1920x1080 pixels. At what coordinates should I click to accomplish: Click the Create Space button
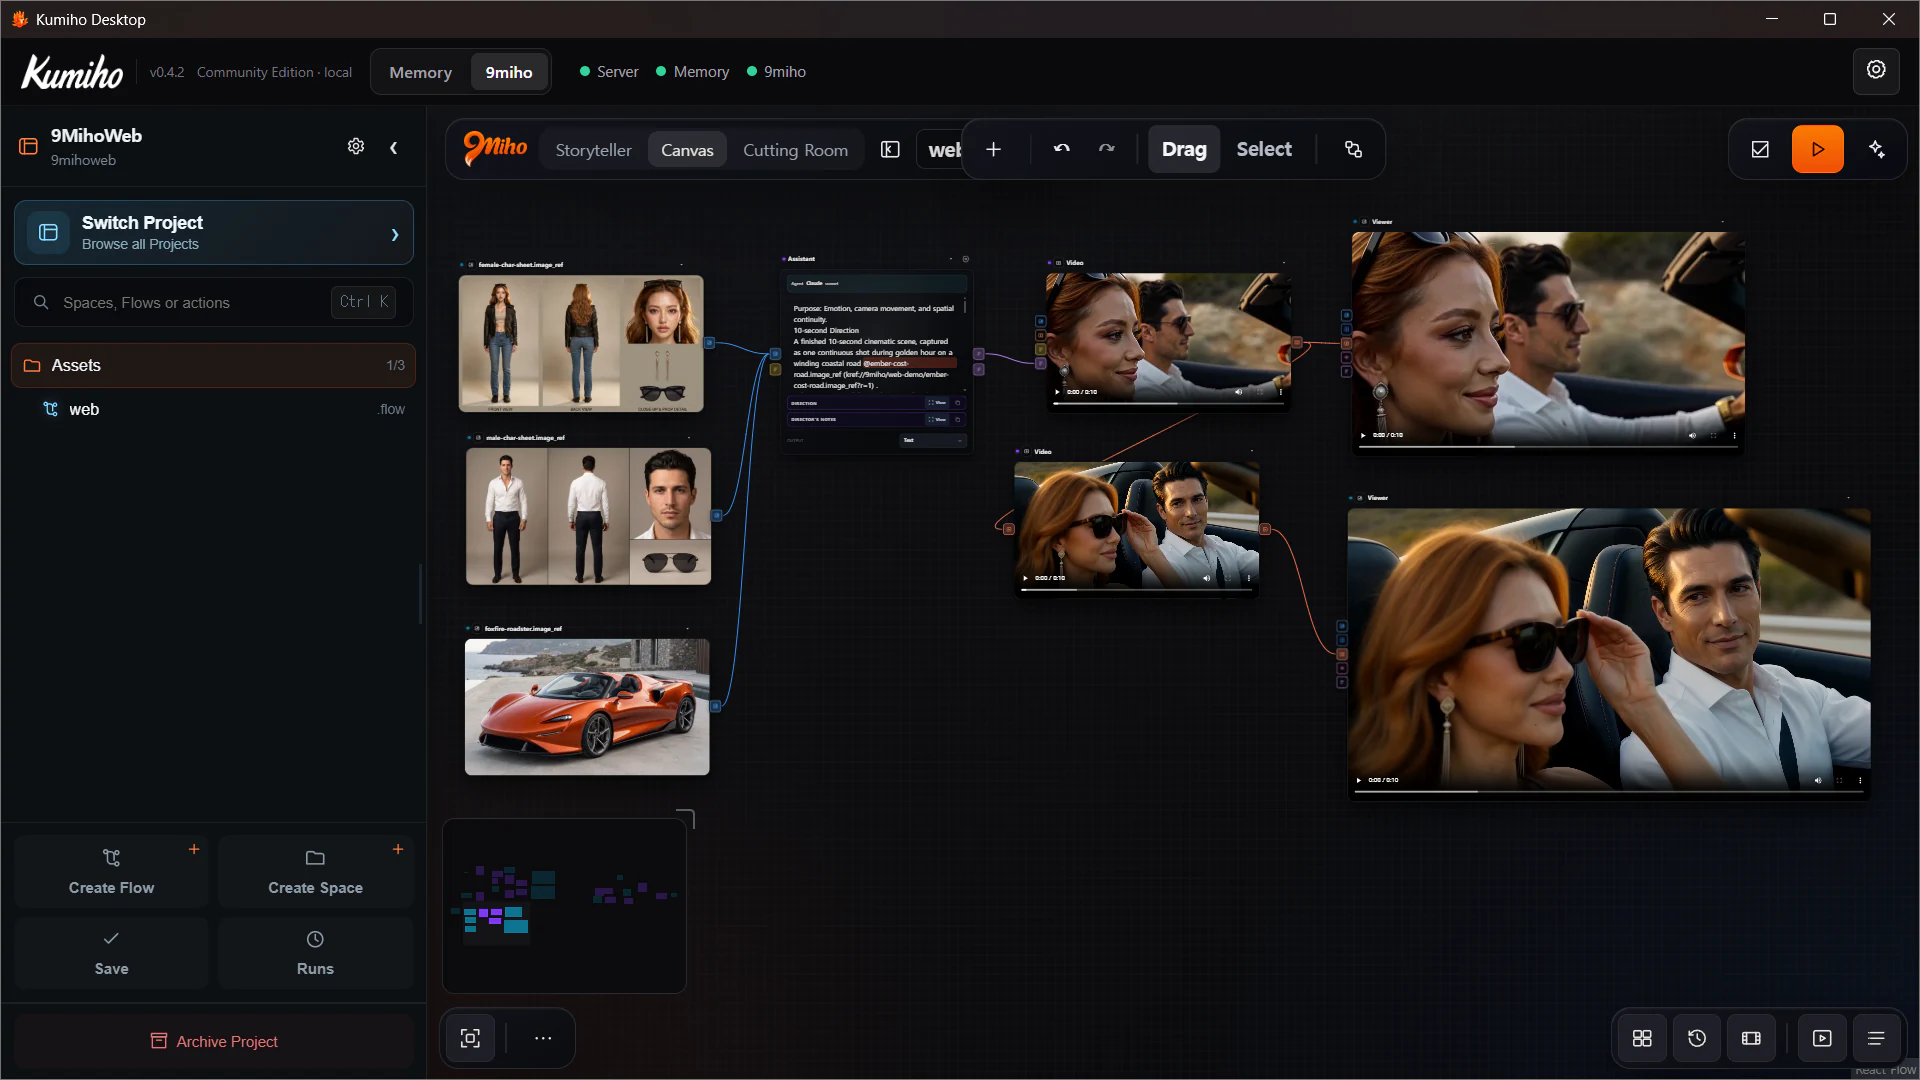coord(315,872)
